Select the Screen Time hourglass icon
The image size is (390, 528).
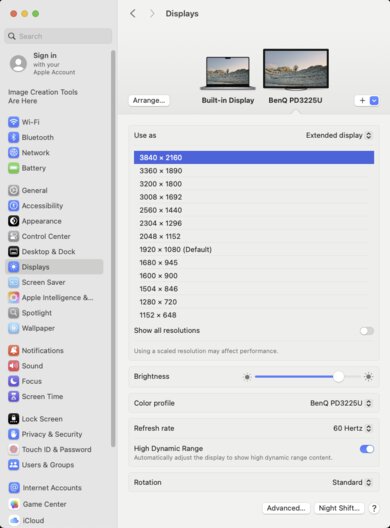pyautogui.click(x=13, y=396)
